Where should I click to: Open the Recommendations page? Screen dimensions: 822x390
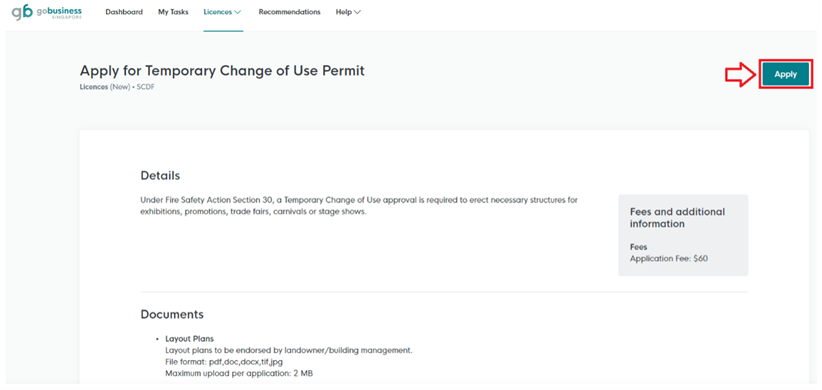(x=289, y=12)
